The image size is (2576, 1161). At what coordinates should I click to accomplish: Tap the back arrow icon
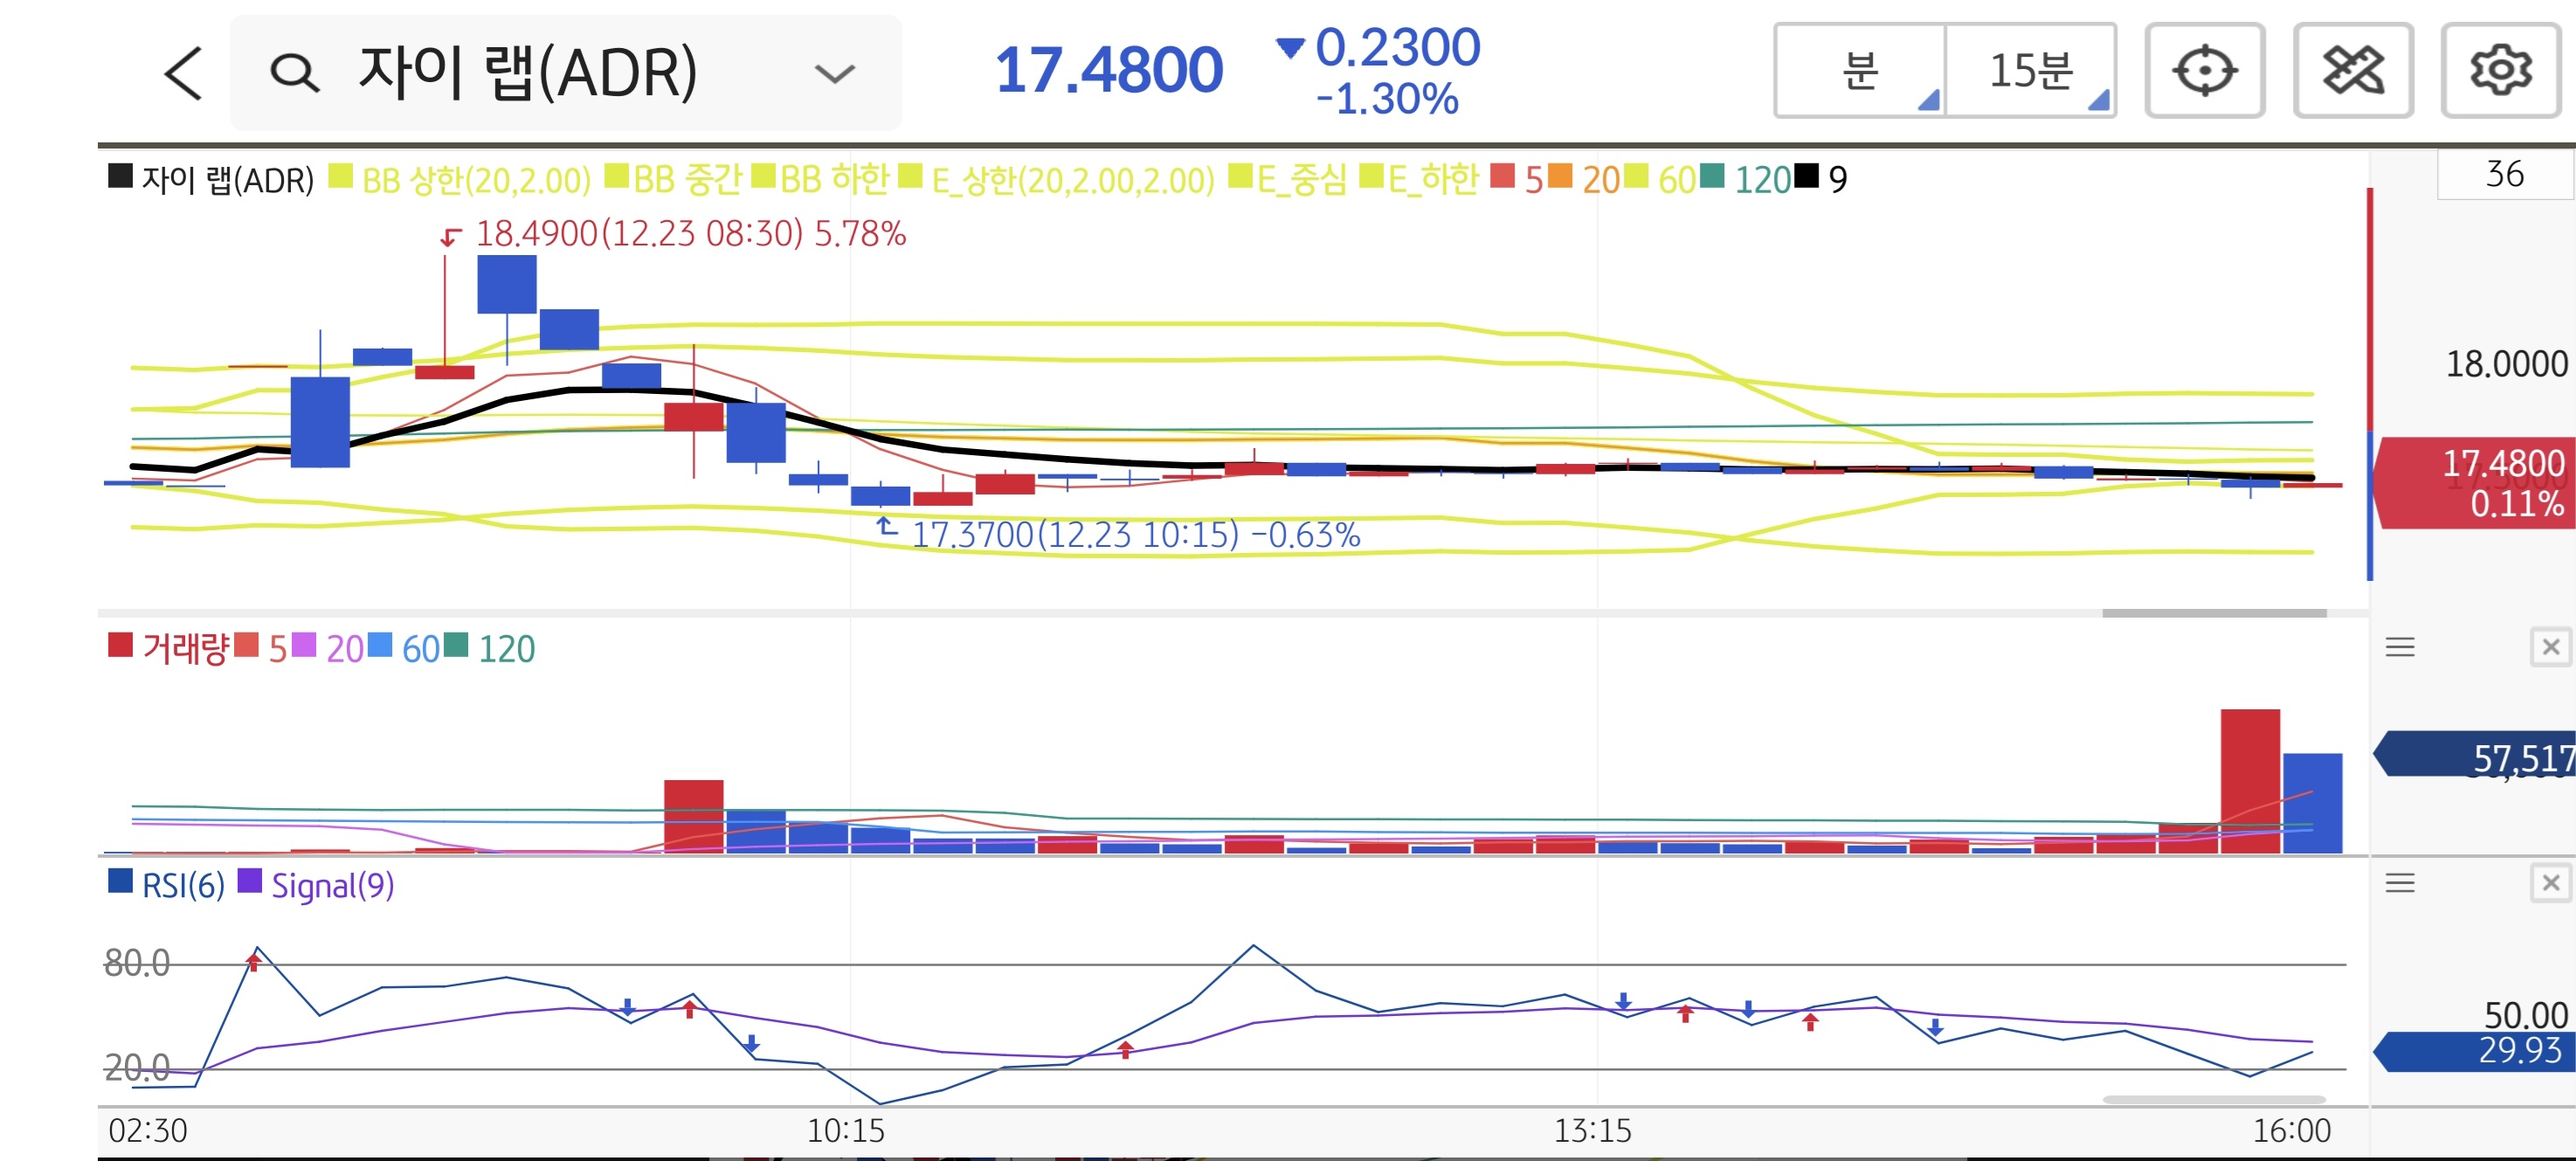[x=184, y=73]
